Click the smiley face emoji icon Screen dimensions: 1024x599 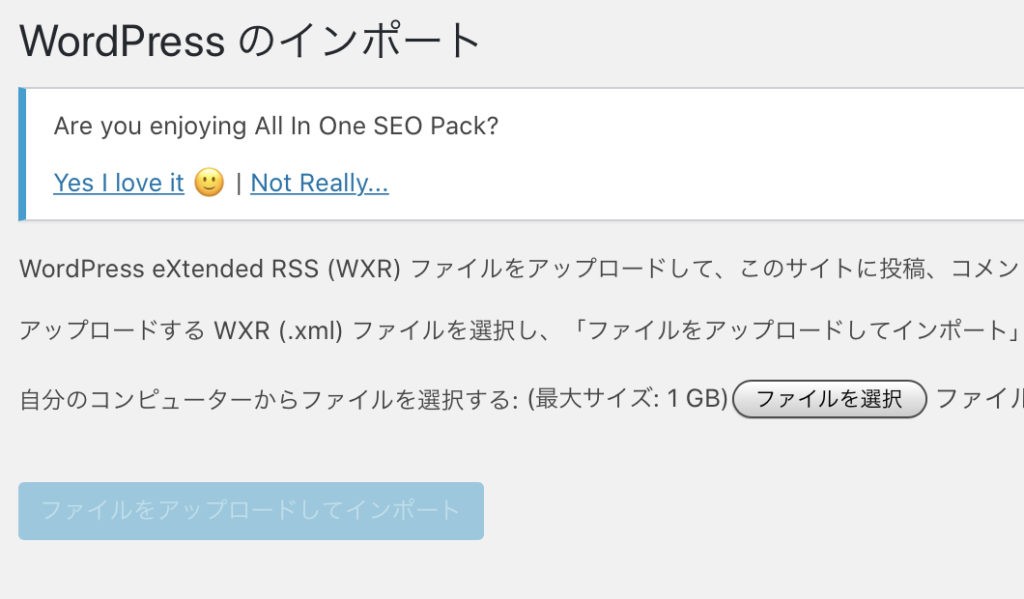(x=209, y=182)
